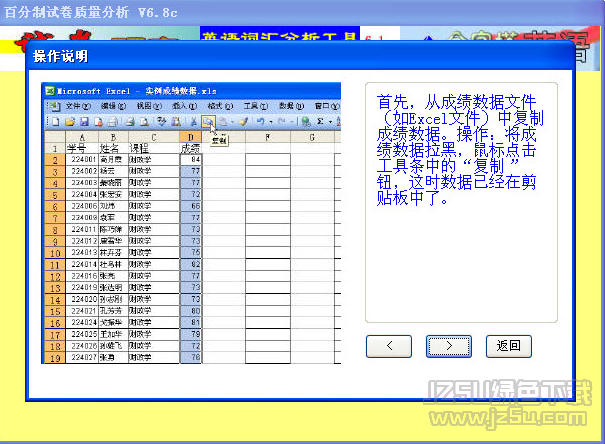Click the score 84 in row 2
Viewport: 605px width, 444px height.
[191, 159]
